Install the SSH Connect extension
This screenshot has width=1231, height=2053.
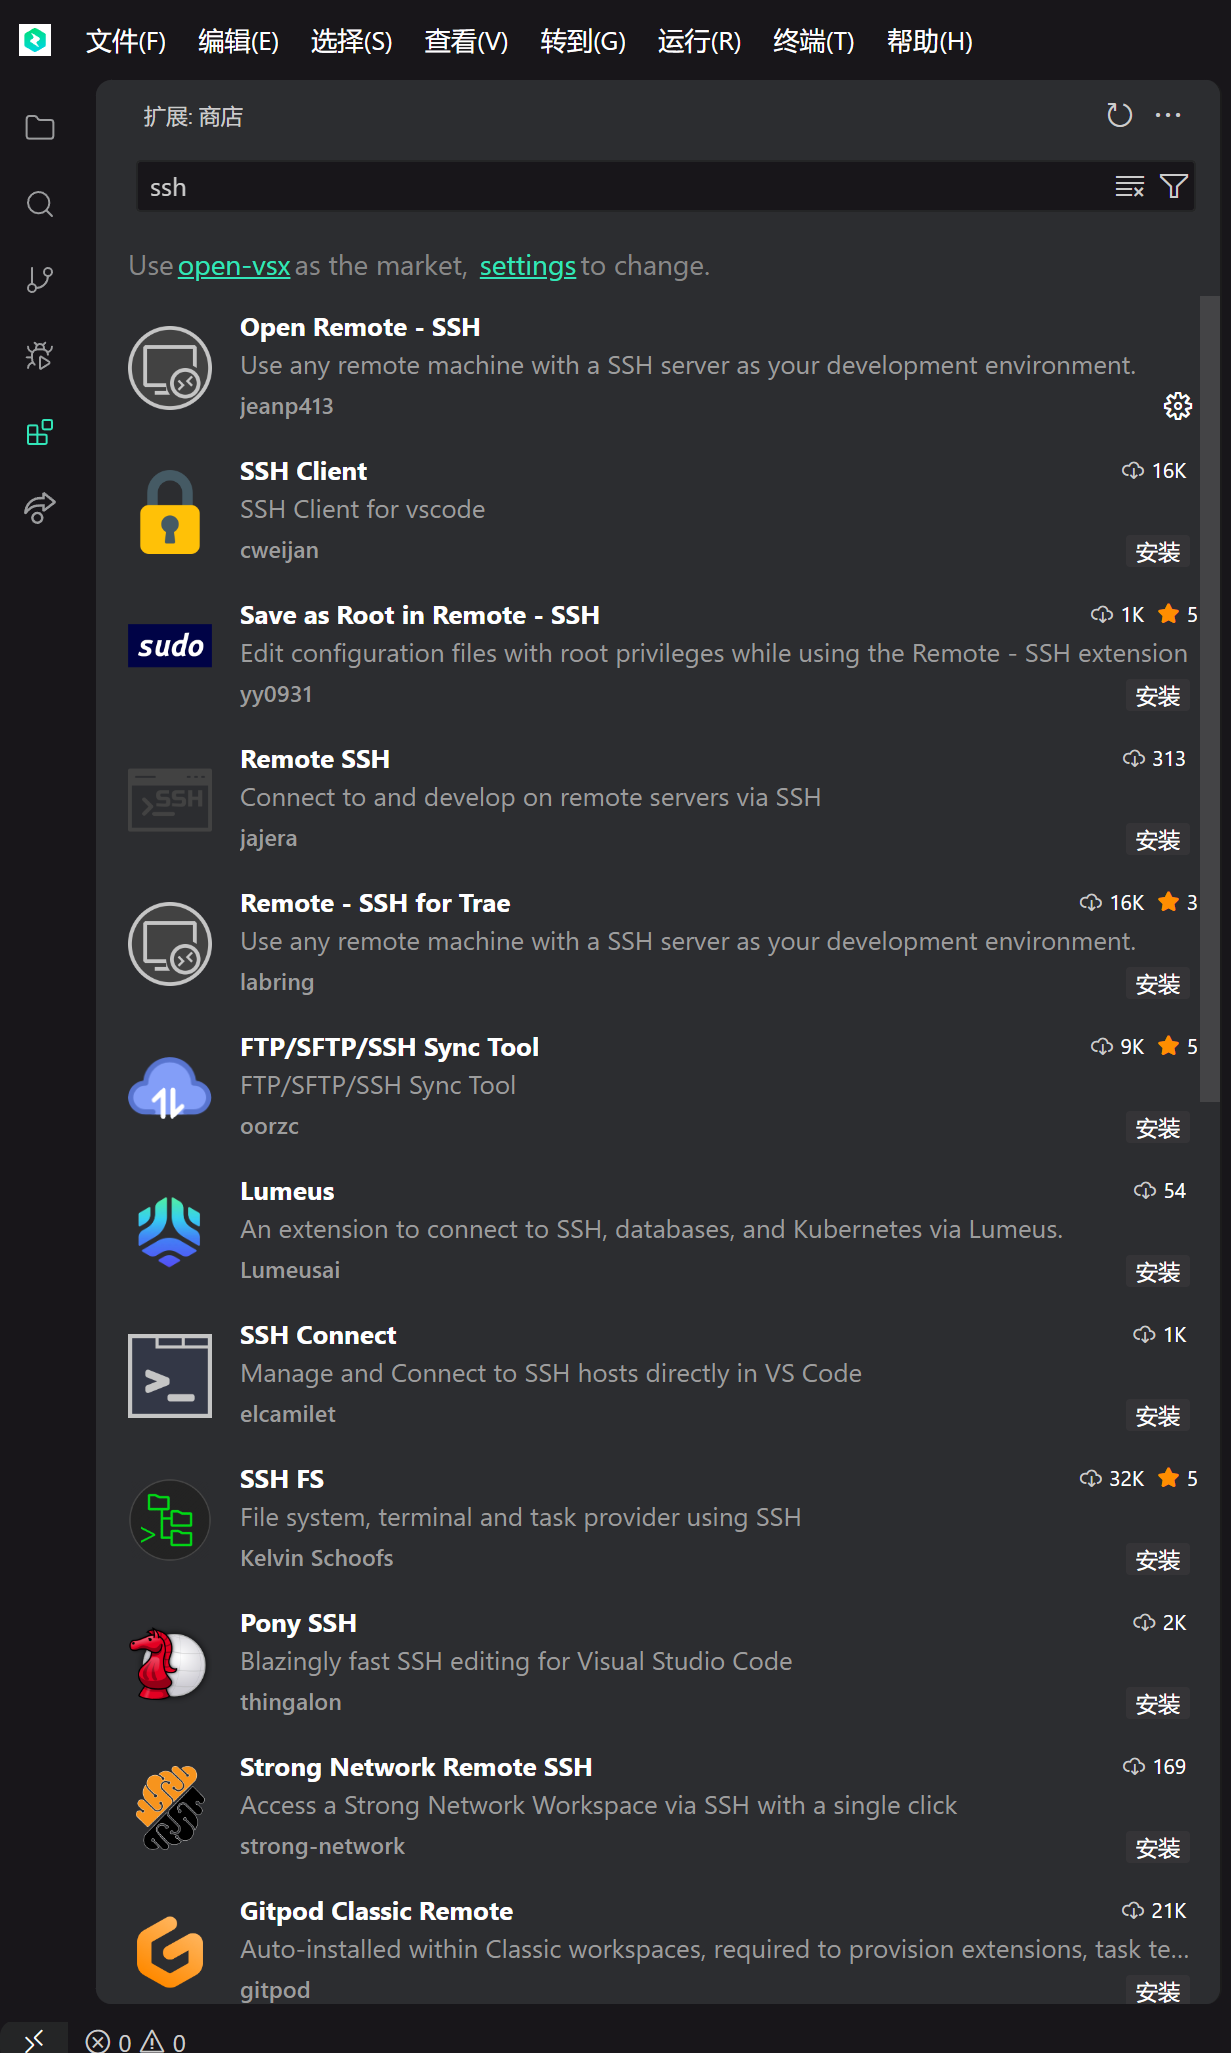click(x=1158, y=1416)
